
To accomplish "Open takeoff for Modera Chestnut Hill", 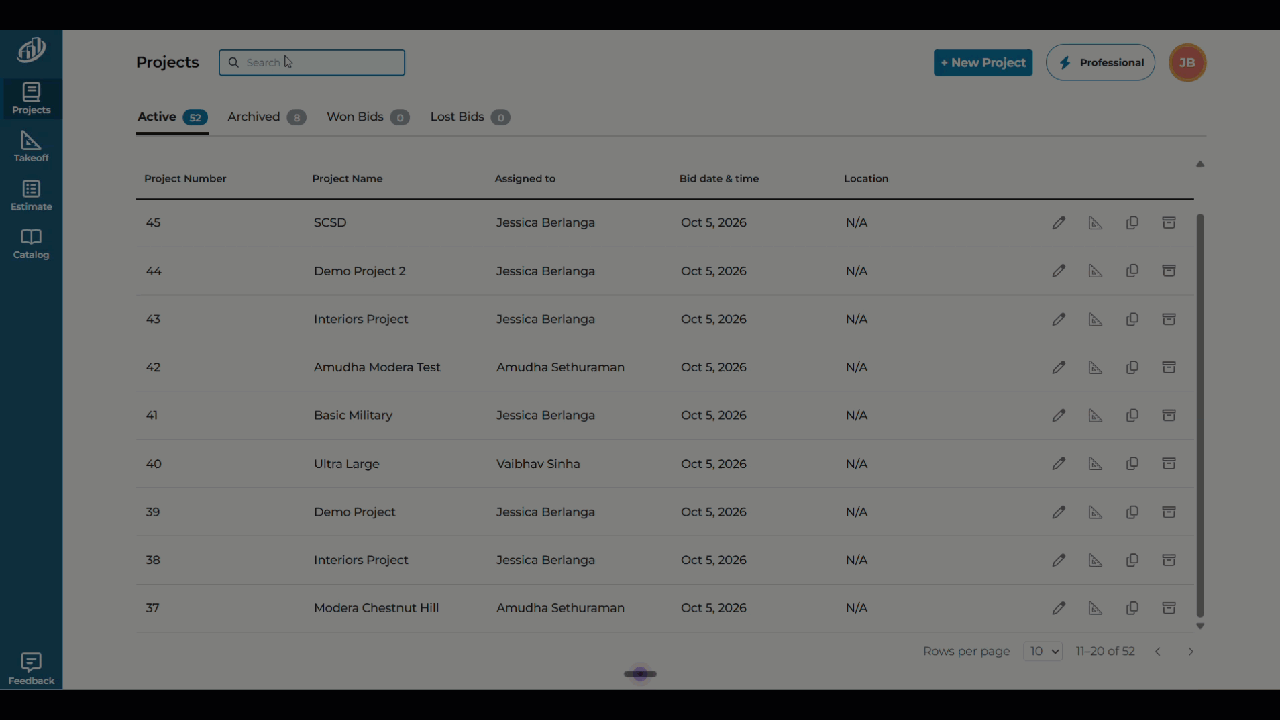I will [x=1095, y=608].
